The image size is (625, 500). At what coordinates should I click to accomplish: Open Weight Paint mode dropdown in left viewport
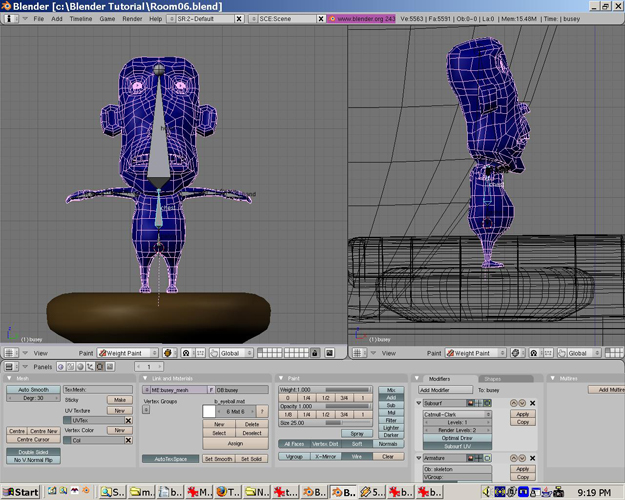coord(127,353)
